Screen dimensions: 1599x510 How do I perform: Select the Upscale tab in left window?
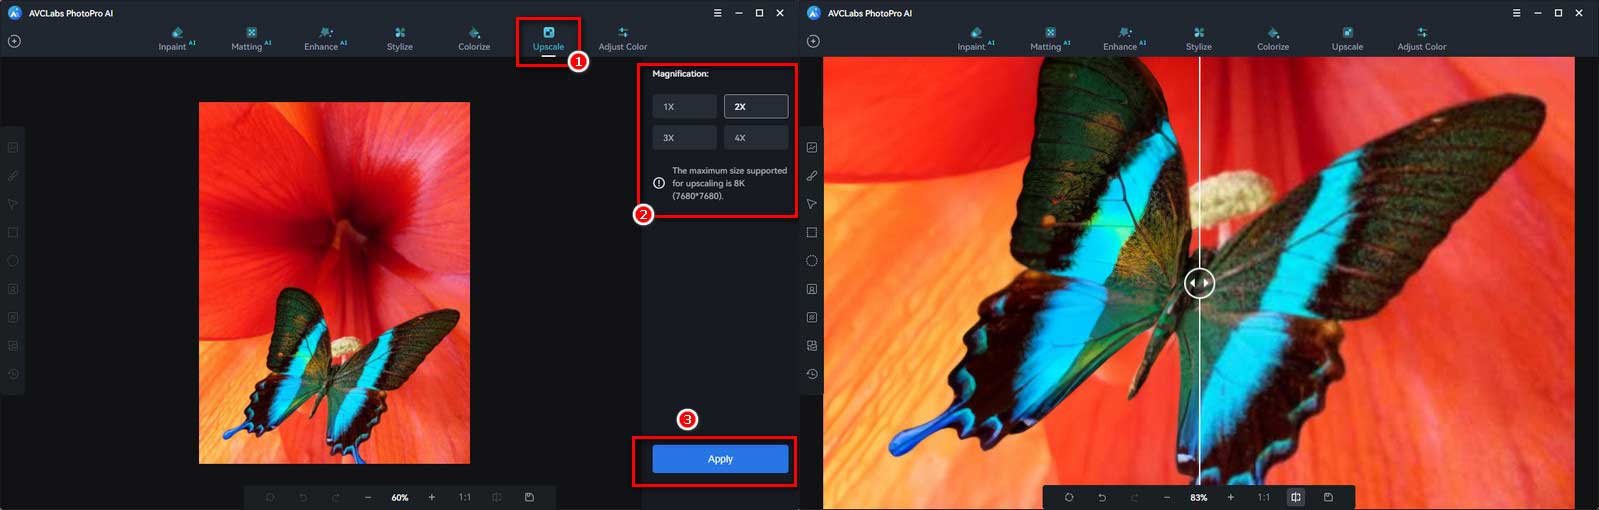coord(548,39)
